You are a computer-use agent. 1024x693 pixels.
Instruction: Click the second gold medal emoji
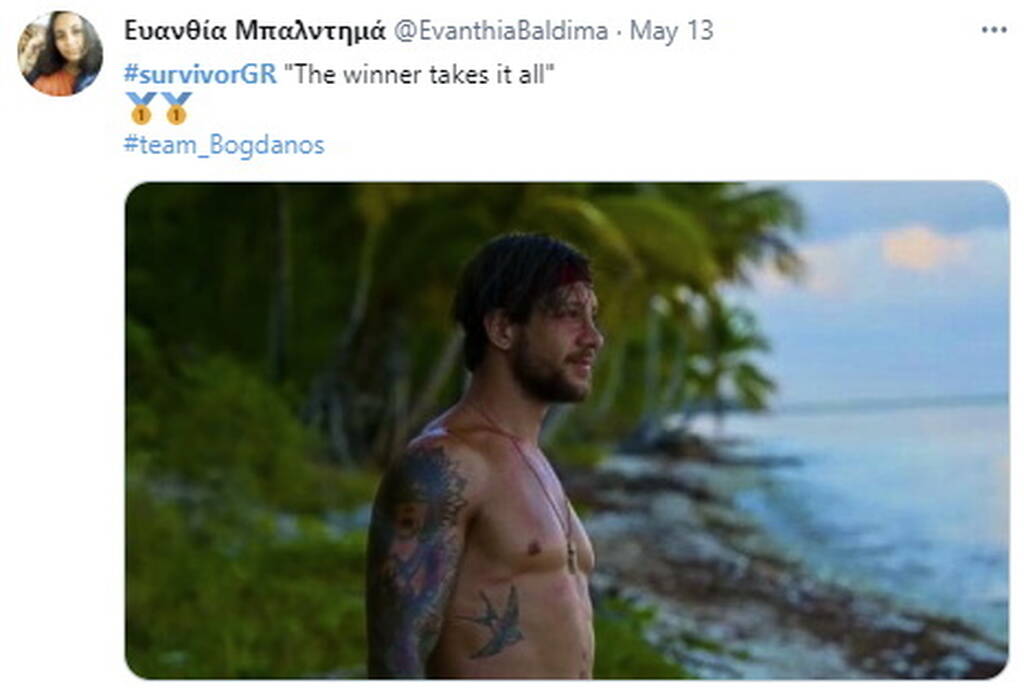click(x=176, y=108)
